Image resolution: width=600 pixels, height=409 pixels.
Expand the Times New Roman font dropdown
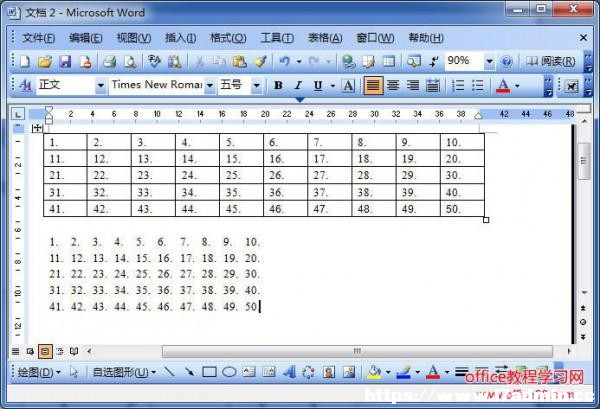[x=210, y=85]
